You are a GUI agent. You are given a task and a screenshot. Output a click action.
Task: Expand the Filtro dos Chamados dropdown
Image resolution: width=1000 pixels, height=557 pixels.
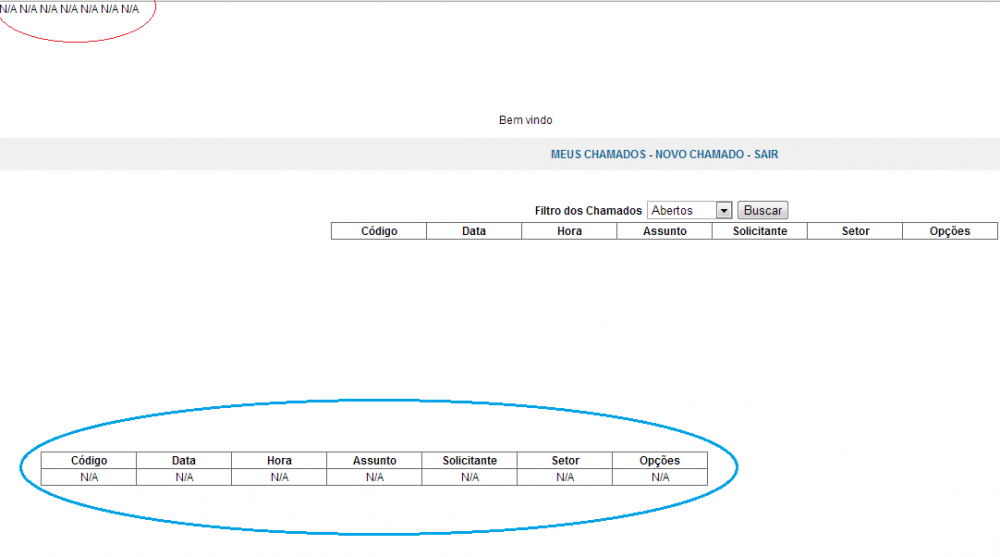coord(690,211)
